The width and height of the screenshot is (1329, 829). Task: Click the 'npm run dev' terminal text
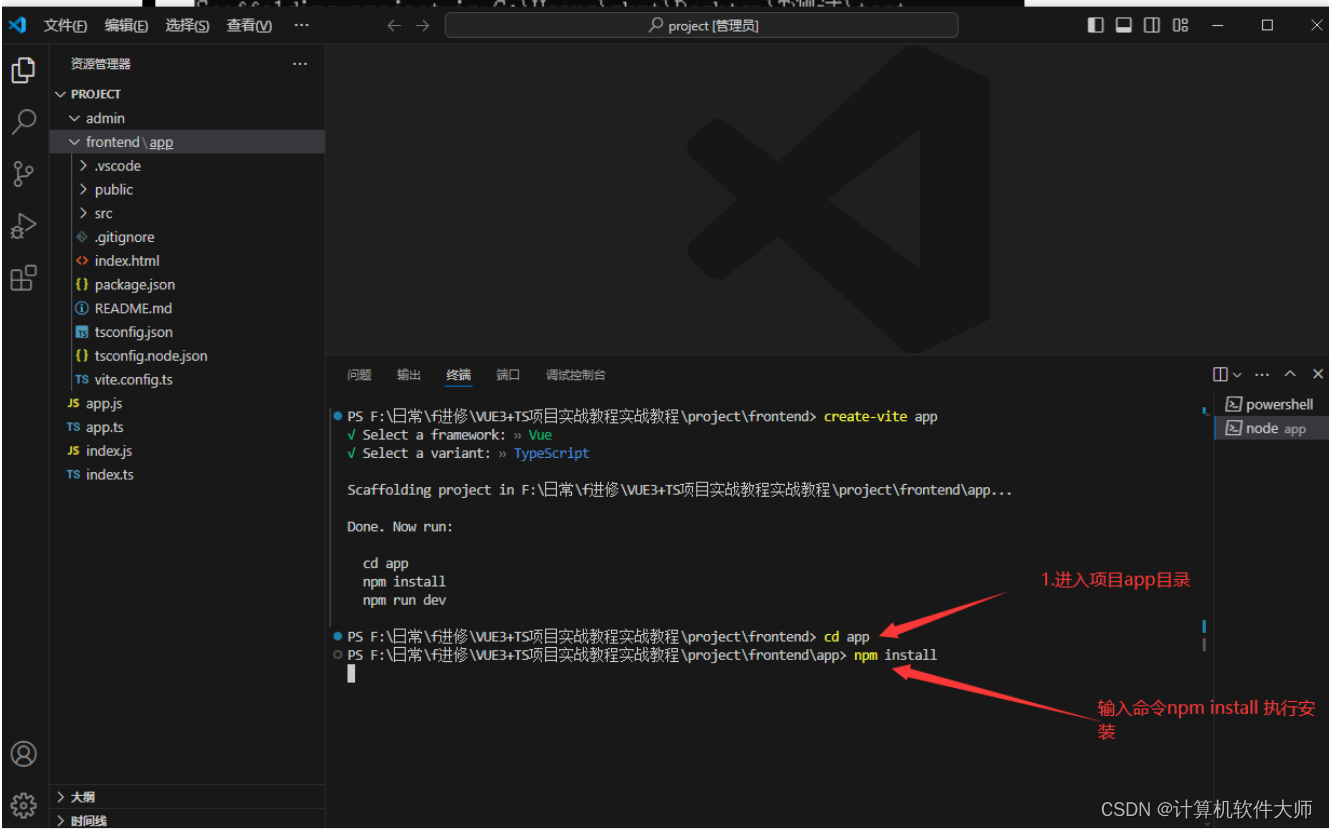pos(404,601)
